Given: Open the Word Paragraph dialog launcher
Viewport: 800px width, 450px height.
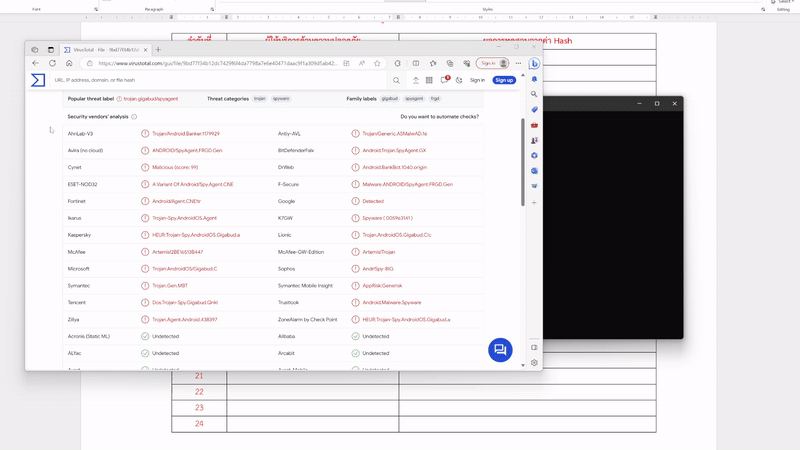Looking at the screenshot, I should click(x=212, y=9).
